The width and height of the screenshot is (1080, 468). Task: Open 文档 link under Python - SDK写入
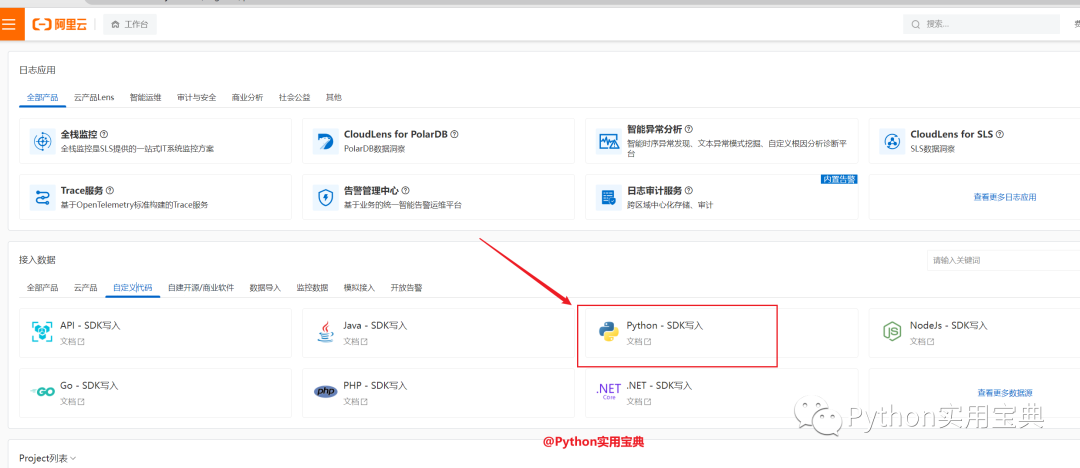[x=639, y=341]
